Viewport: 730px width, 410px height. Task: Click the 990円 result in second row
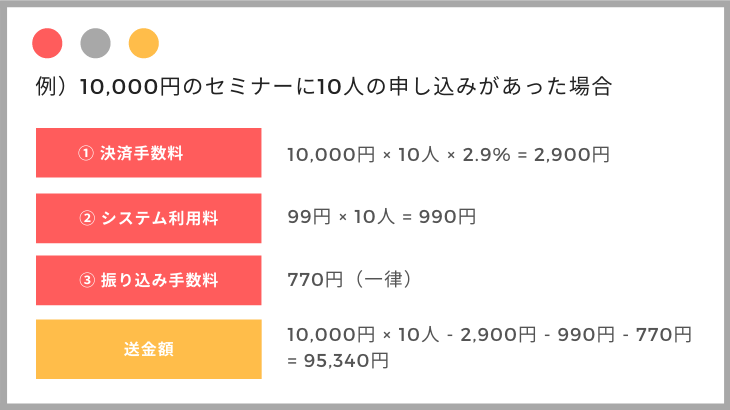coord(447,216)
